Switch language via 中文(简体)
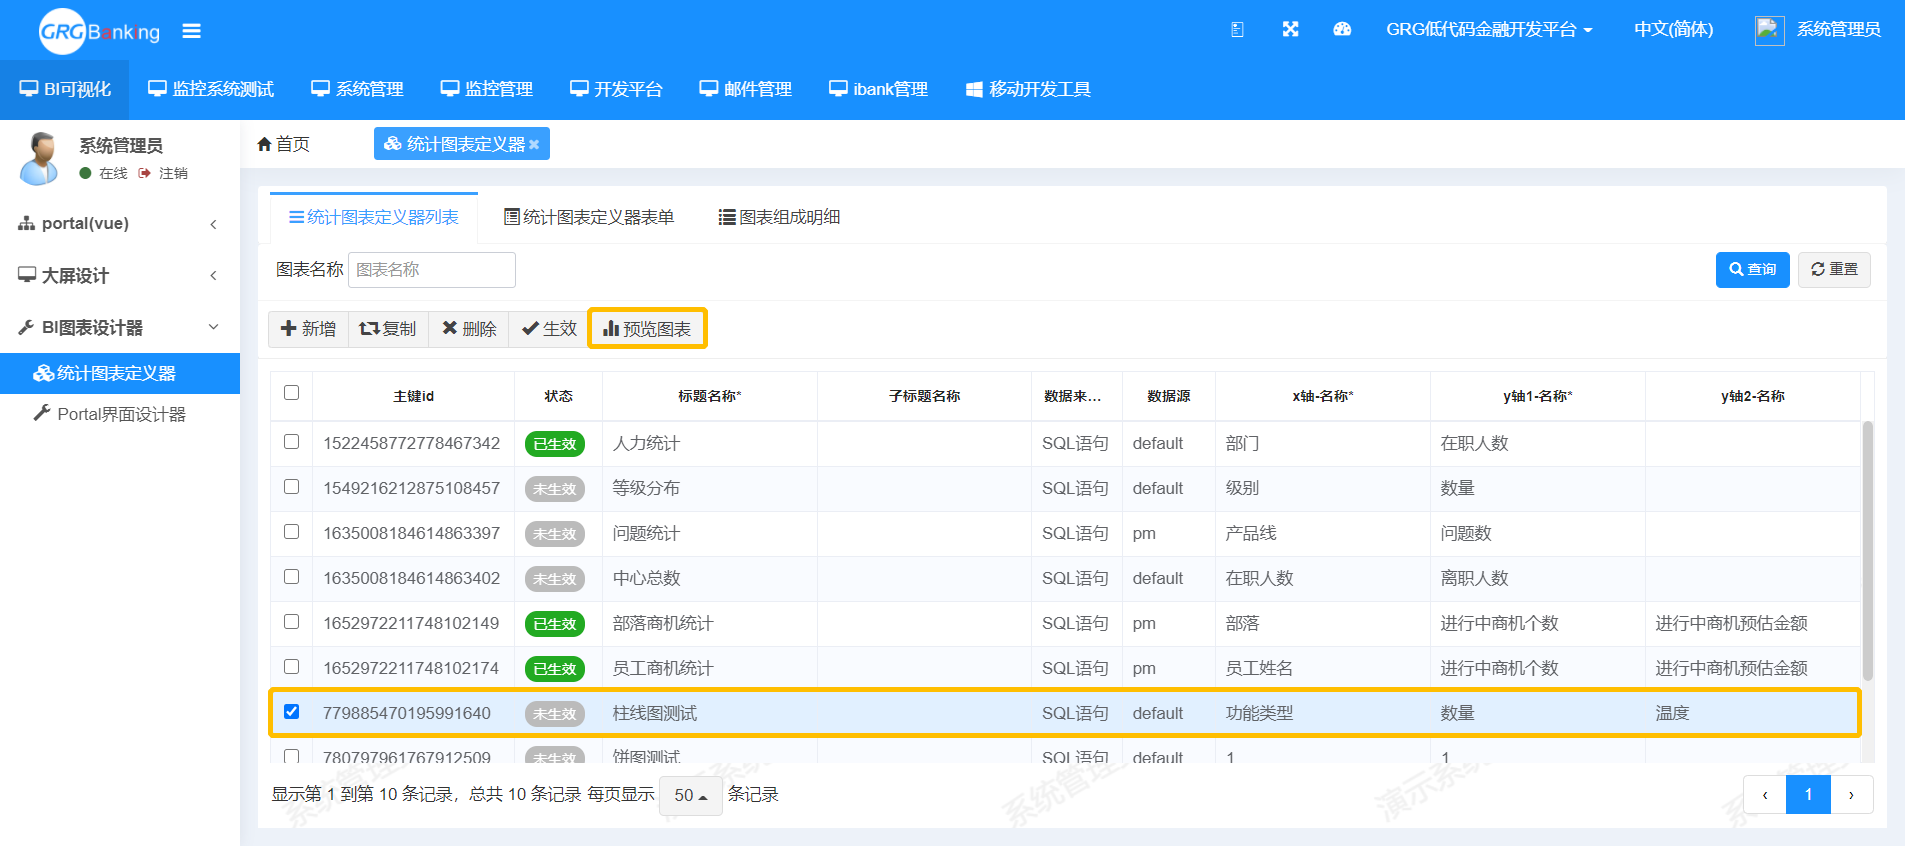Image resolution: width=1905 pixels, height=846 pixels. point(1673,30)
